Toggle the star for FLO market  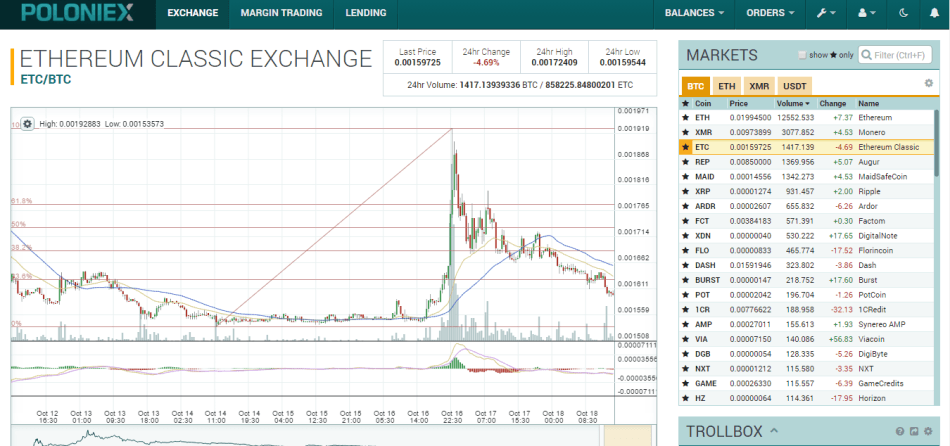click(x=686, y=250)
